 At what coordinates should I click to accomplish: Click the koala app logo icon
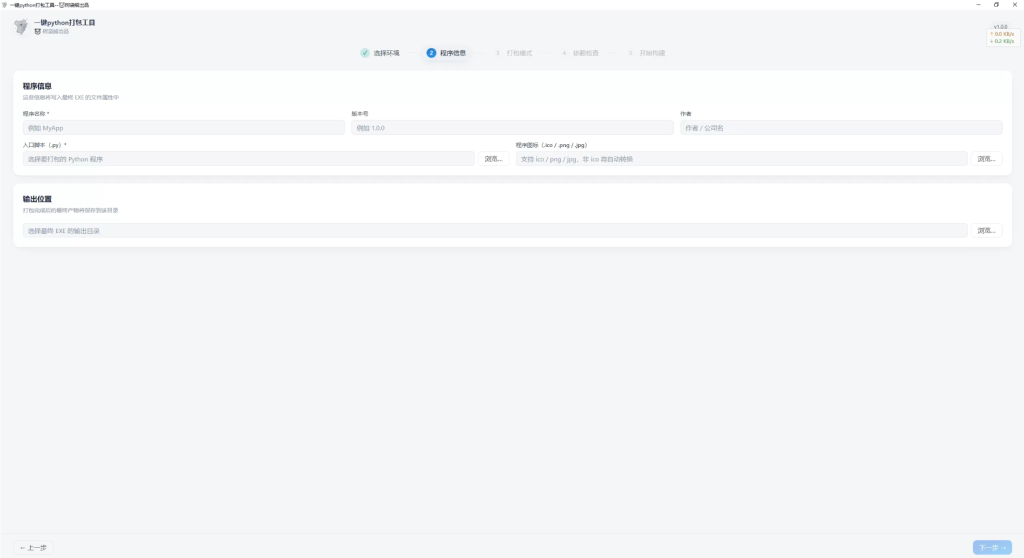(21, 27)
